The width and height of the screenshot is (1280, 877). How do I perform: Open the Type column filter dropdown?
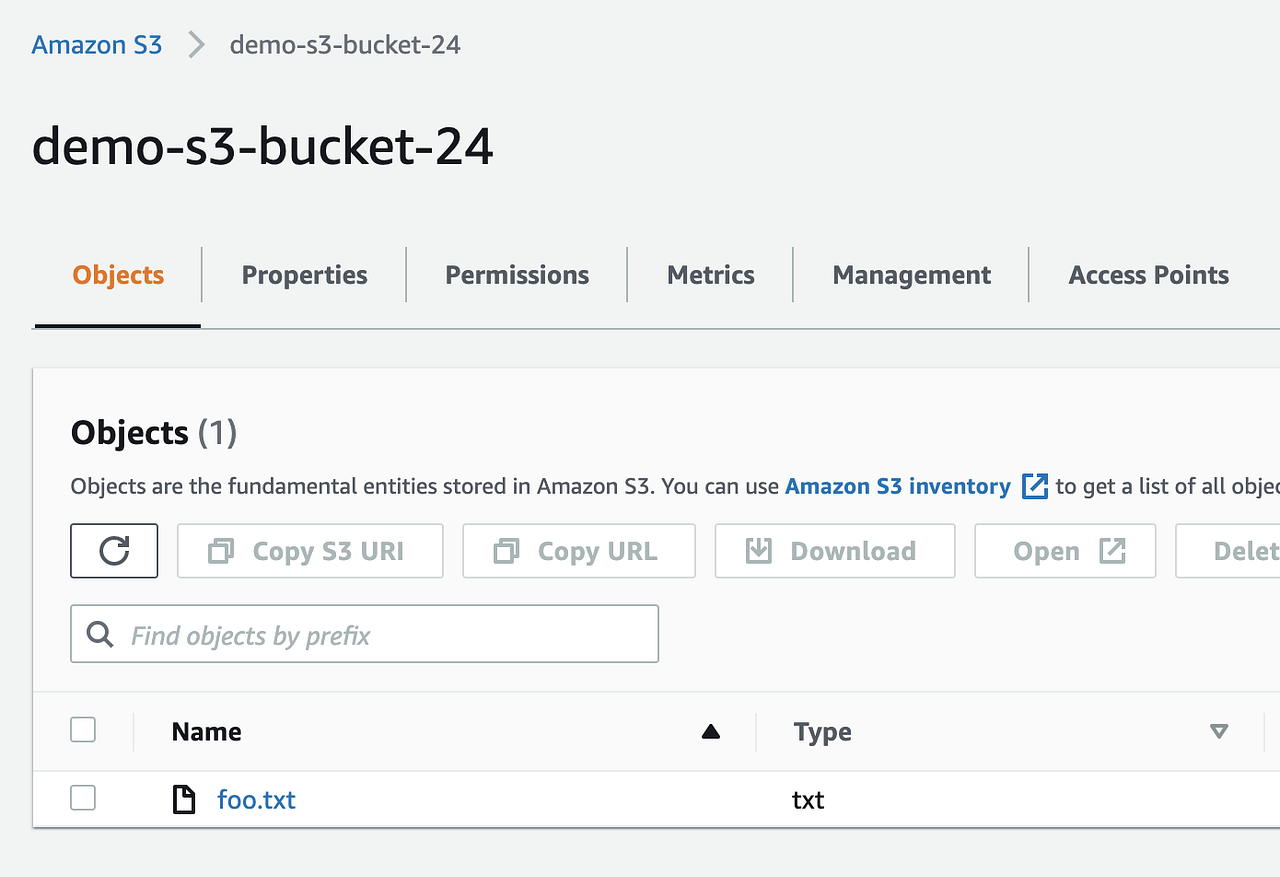[1219, 732]
